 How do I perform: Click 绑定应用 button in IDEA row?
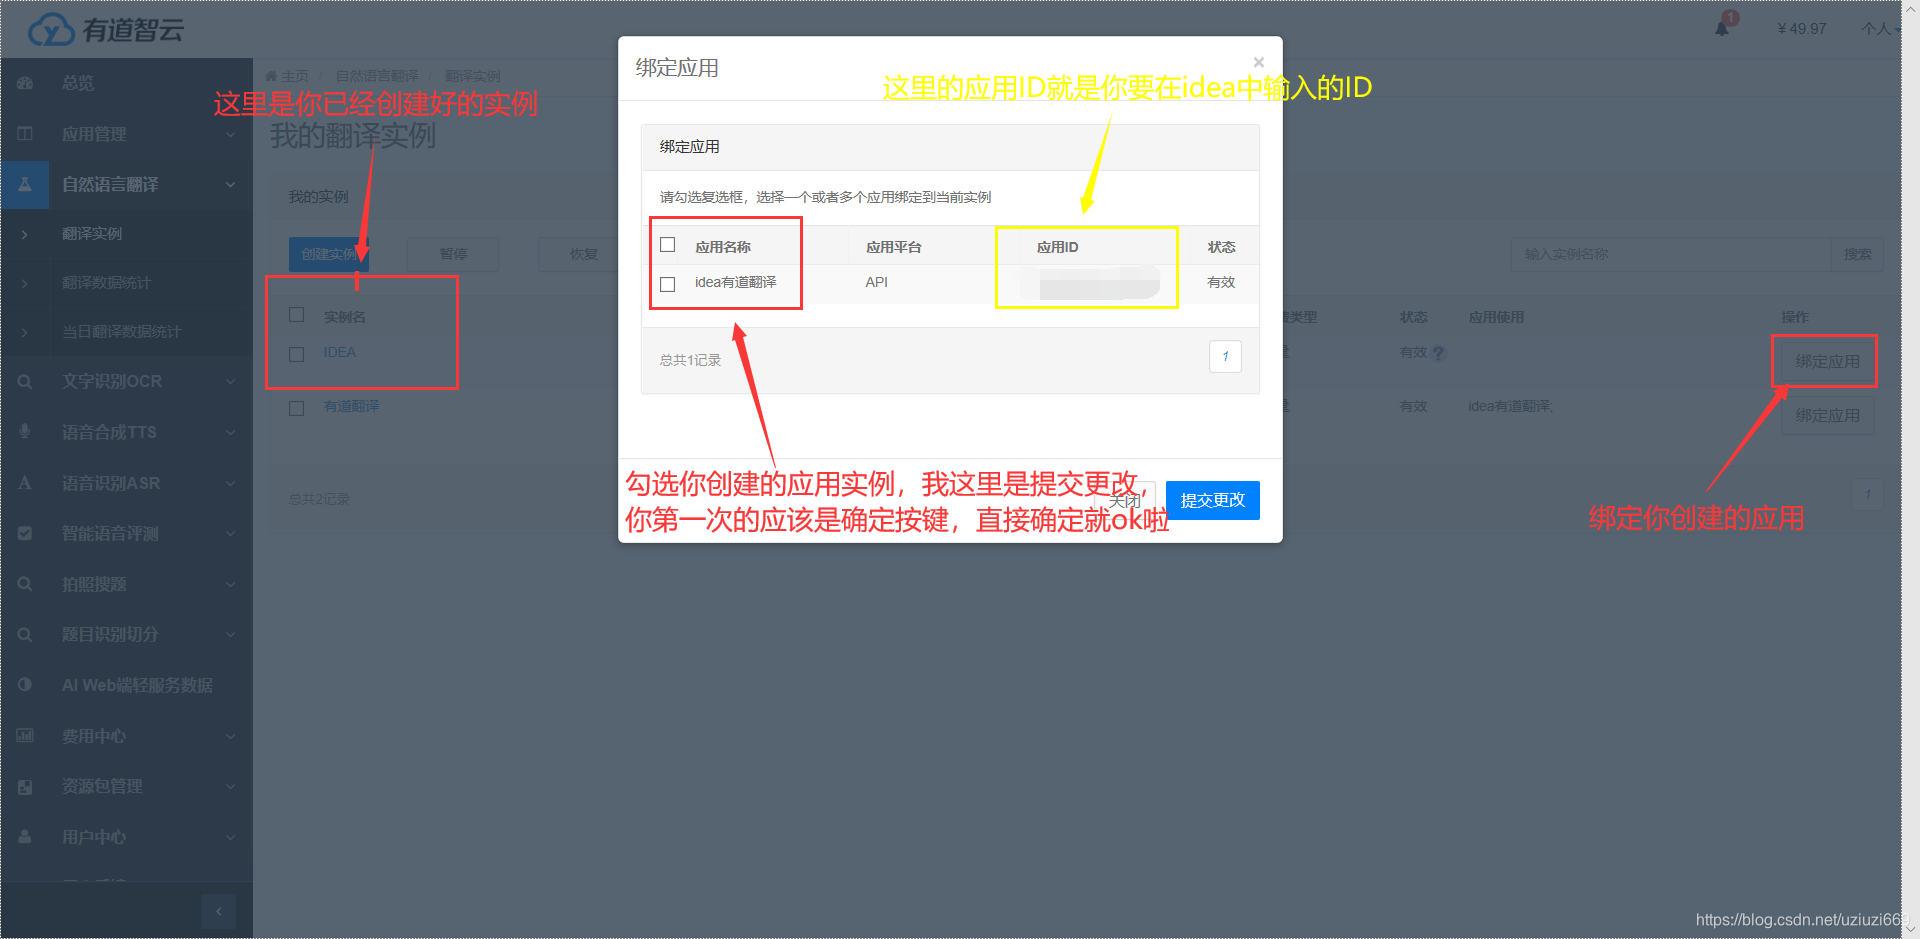1827,361
